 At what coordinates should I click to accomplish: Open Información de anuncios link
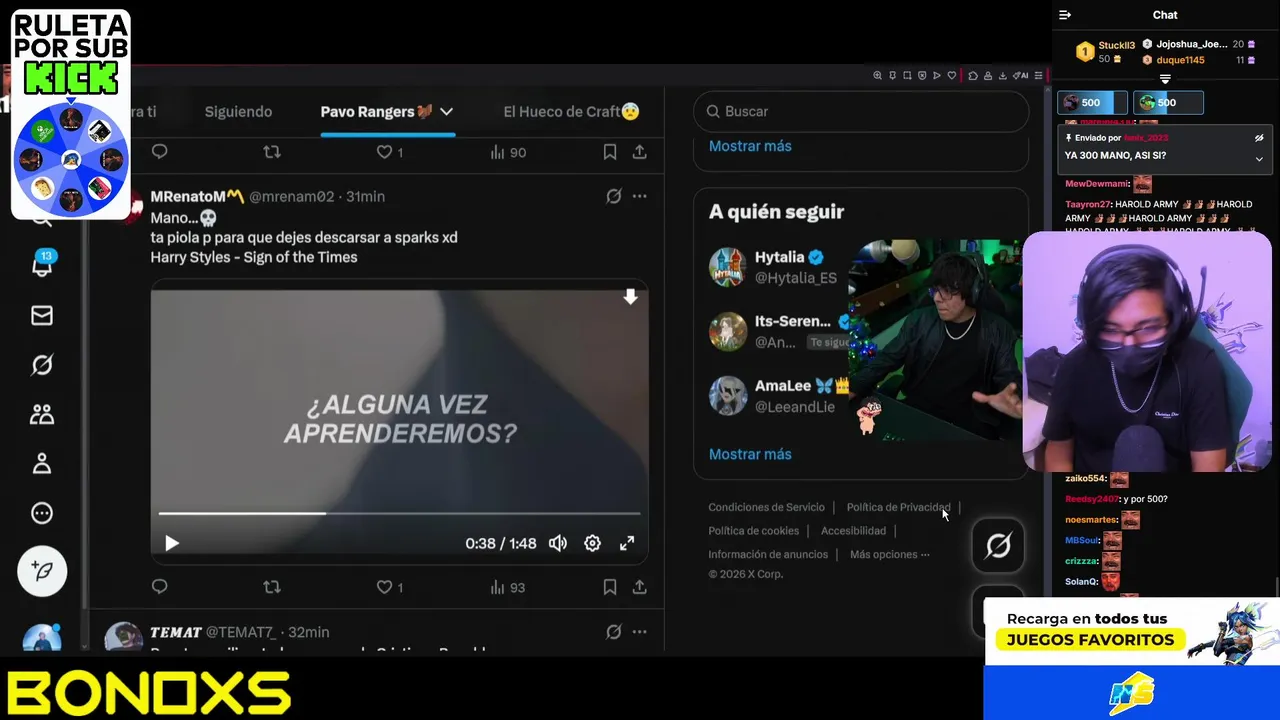pos(768,555)
